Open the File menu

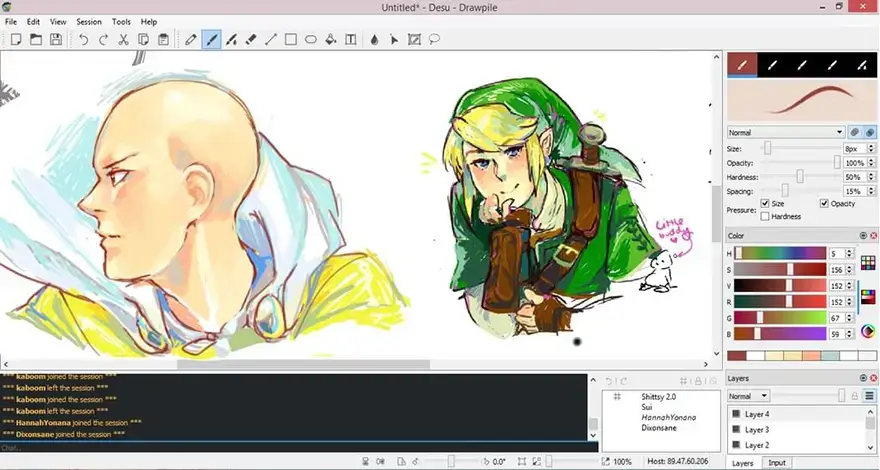pos(11,22)
